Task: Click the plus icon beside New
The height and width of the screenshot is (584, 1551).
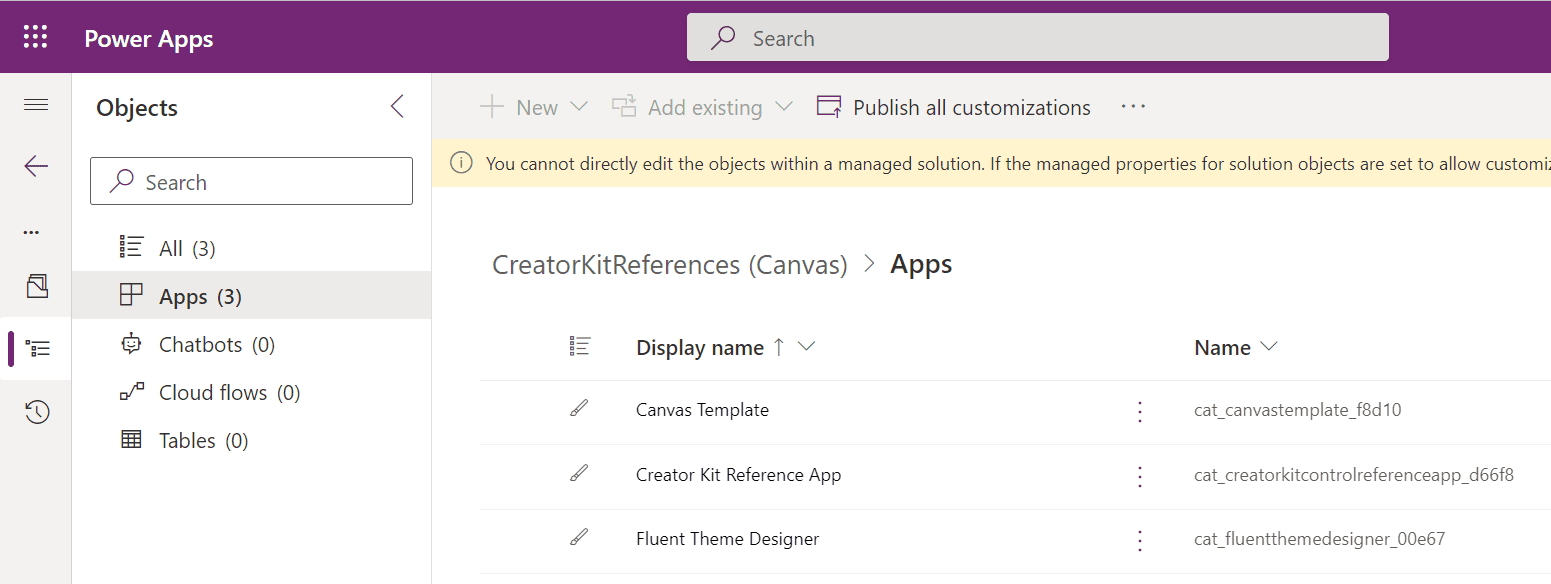Action: 491,107
